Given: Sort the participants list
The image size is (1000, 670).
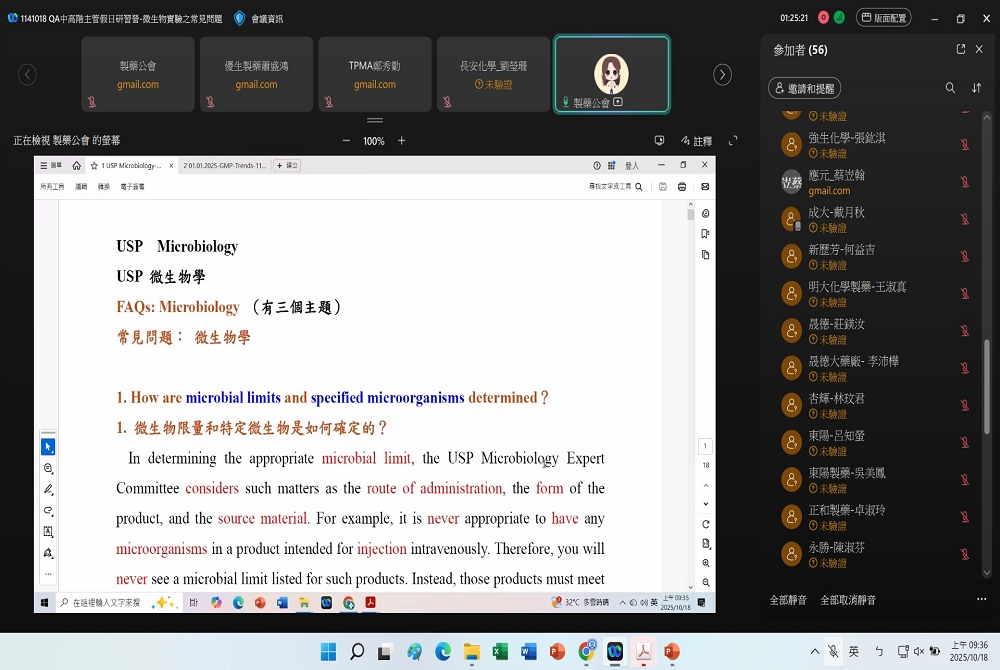Looking at the screenshot, I should (977, 88).
